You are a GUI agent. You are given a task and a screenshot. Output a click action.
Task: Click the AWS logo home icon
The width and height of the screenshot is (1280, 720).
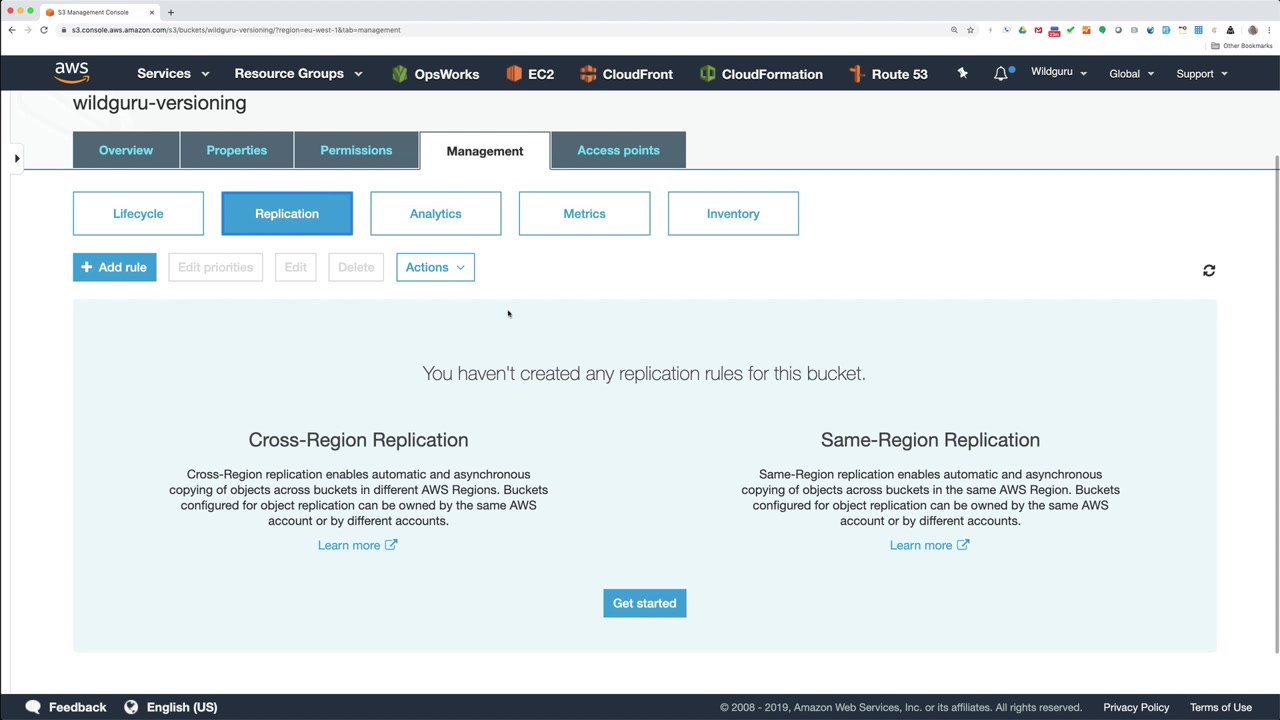coord(72,72)
